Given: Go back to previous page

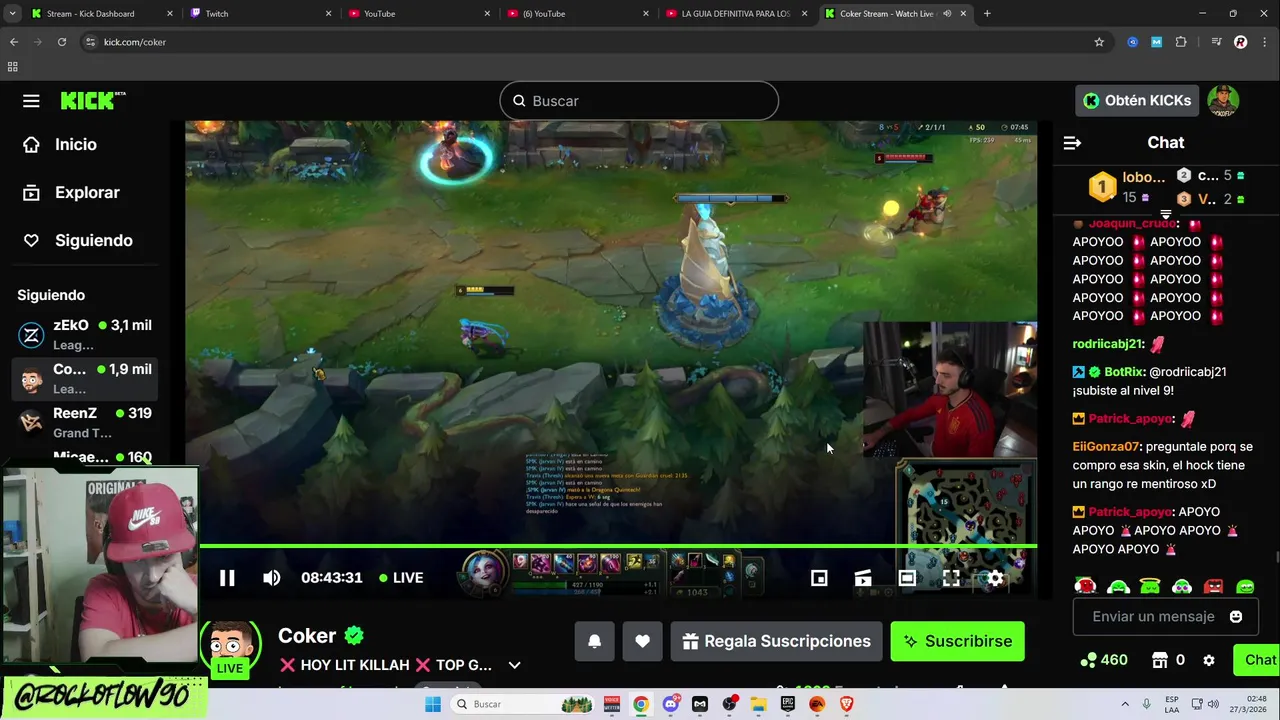Looking at the screenshot, I should pos(14,42).
